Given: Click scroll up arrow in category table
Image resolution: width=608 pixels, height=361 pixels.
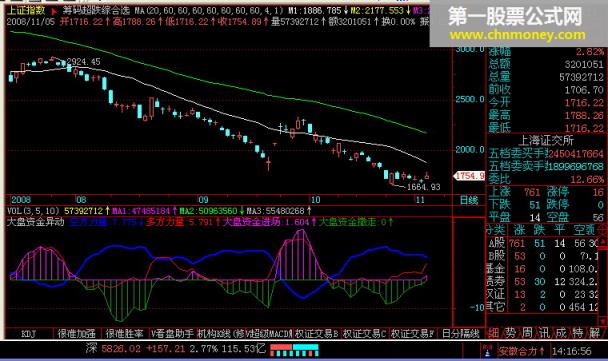Looking at the screenshot, I should point(603,242).
